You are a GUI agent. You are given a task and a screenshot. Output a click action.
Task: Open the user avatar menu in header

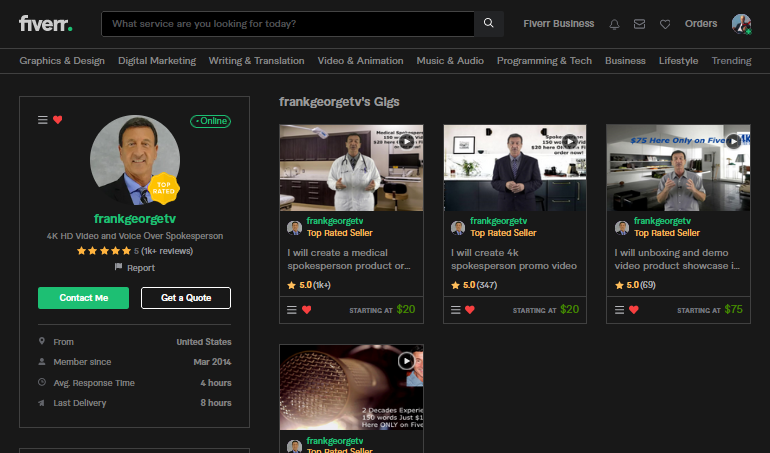point(741,24)
